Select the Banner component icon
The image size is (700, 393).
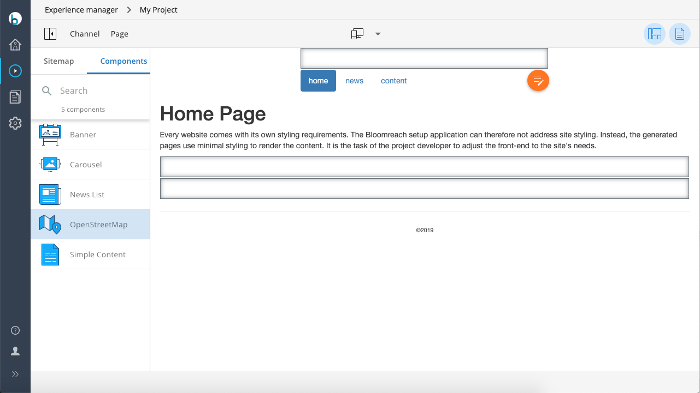[50, 135]
